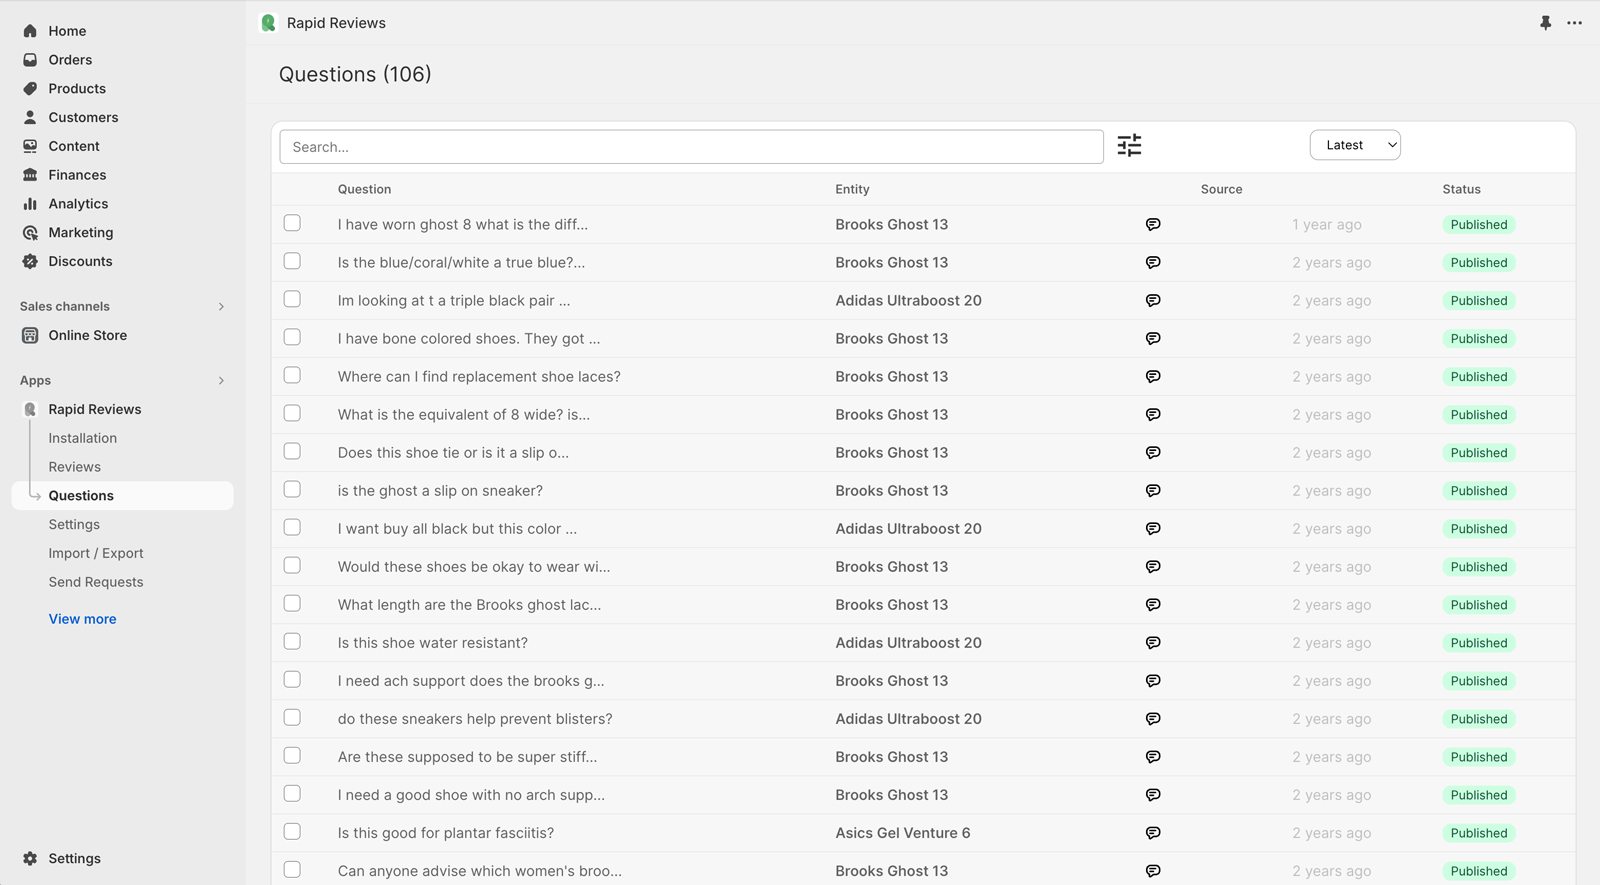Screen dimensions: 1600x885
Task: Click the Settings gear icon at bottom left
Action: [30, 859]
